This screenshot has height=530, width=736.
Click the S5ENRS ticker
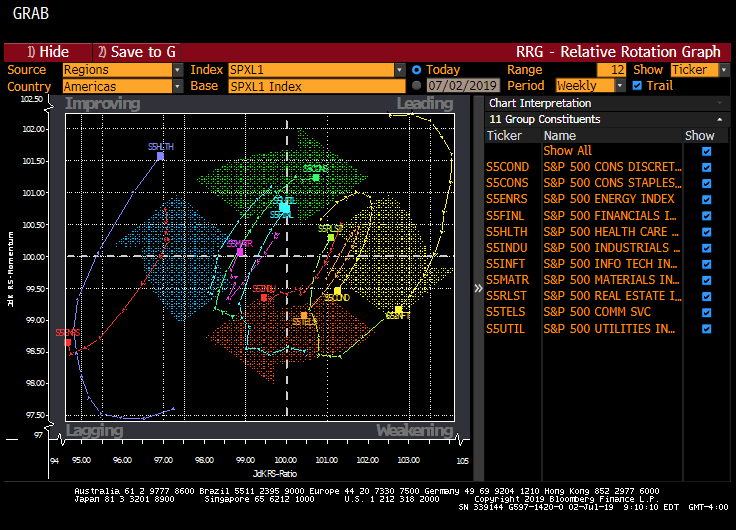(506, 199)
